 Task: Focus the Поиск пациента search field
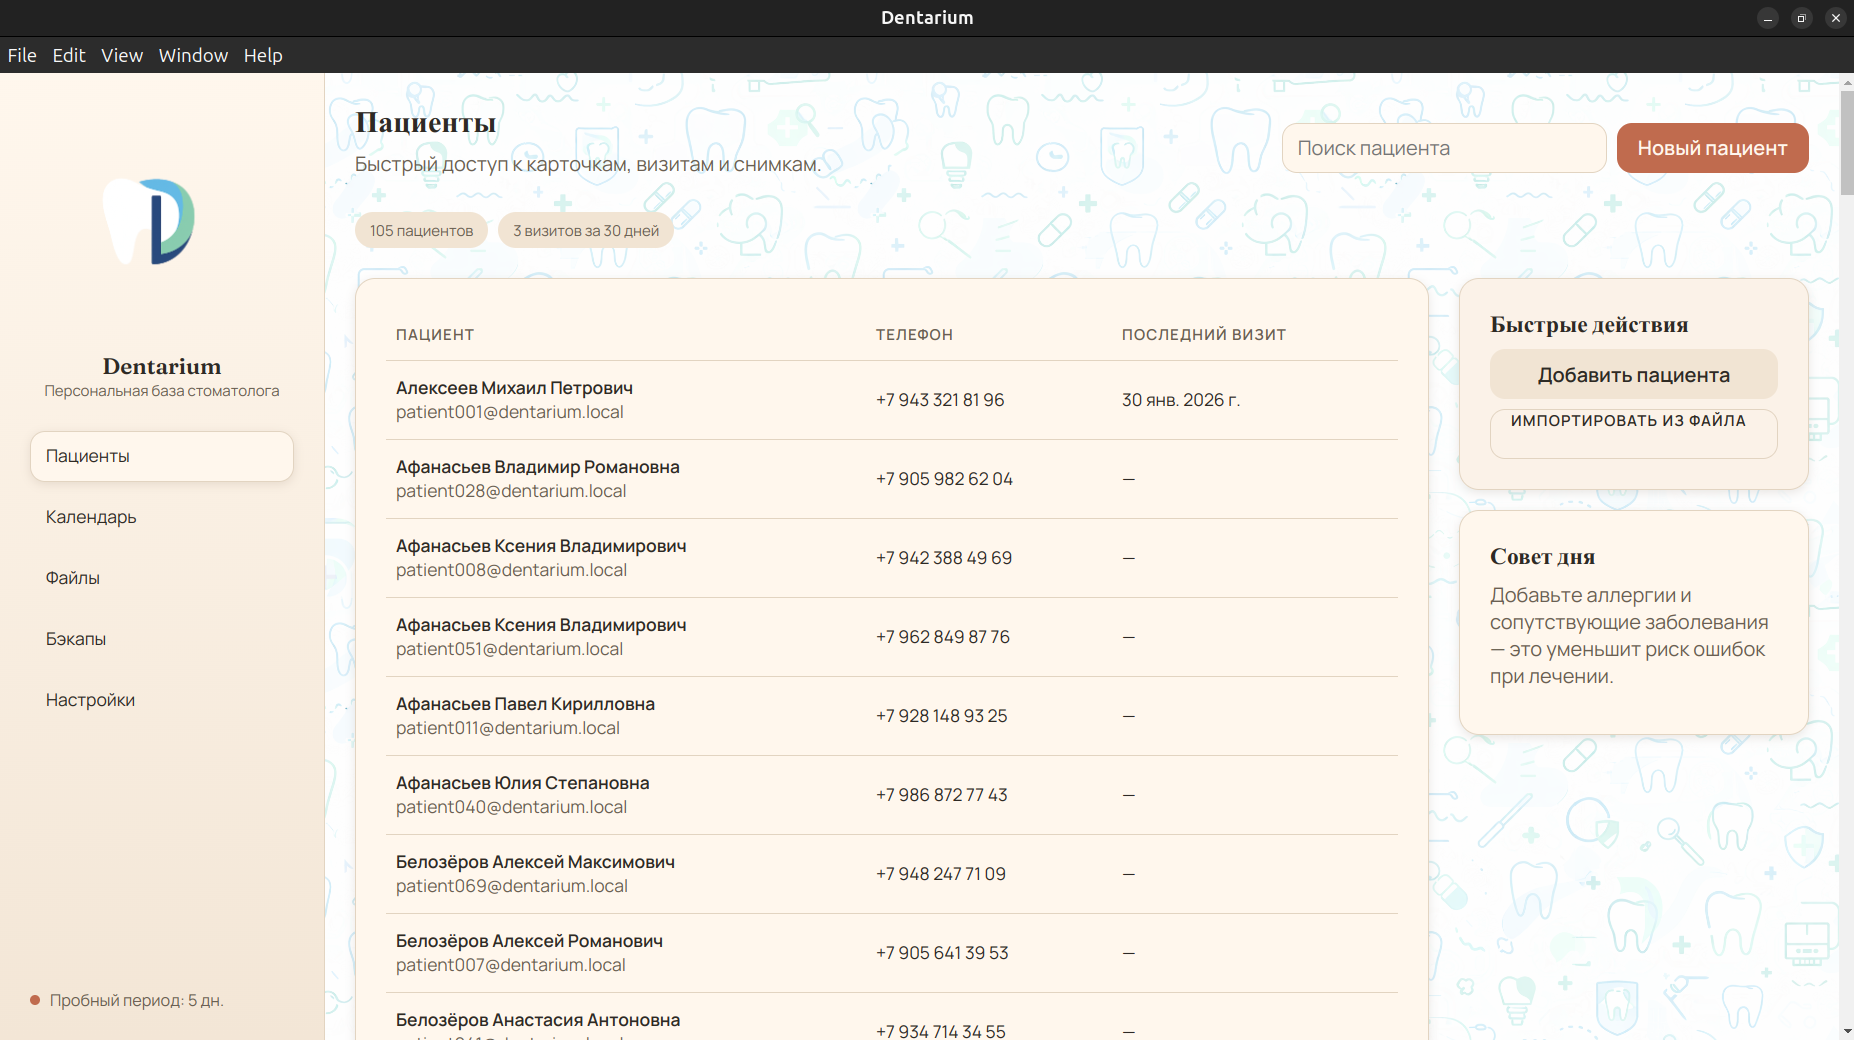1443,148
